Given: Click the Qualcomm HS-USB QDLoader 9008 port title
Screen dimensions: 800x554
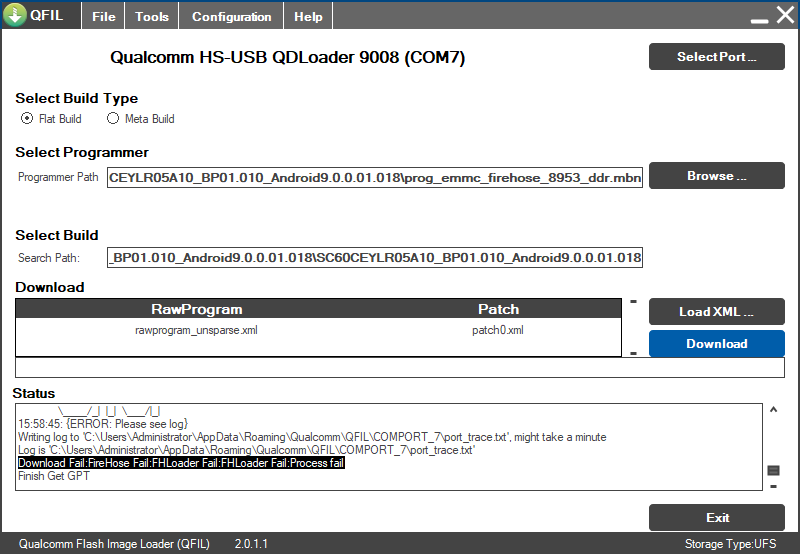Looking at the screenshot, I should (x=288, y=57).
